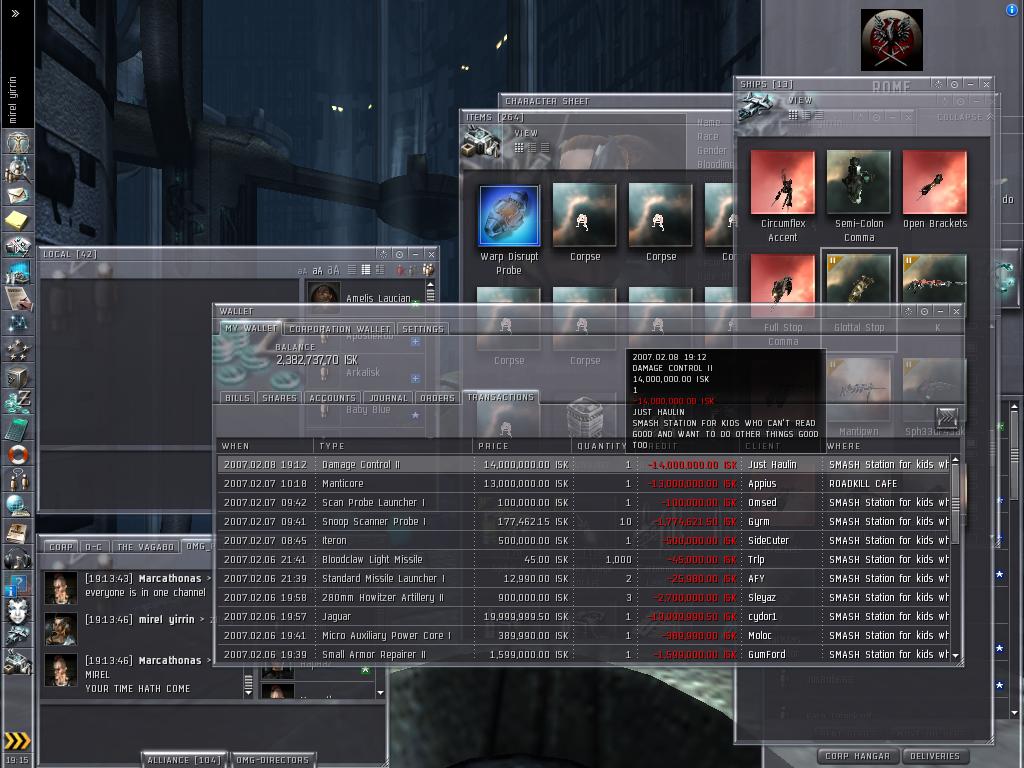1024x768 pixels.
Task: Click Marcathonas name in the 19:13:43 message
Action: [x=170, y=578]
